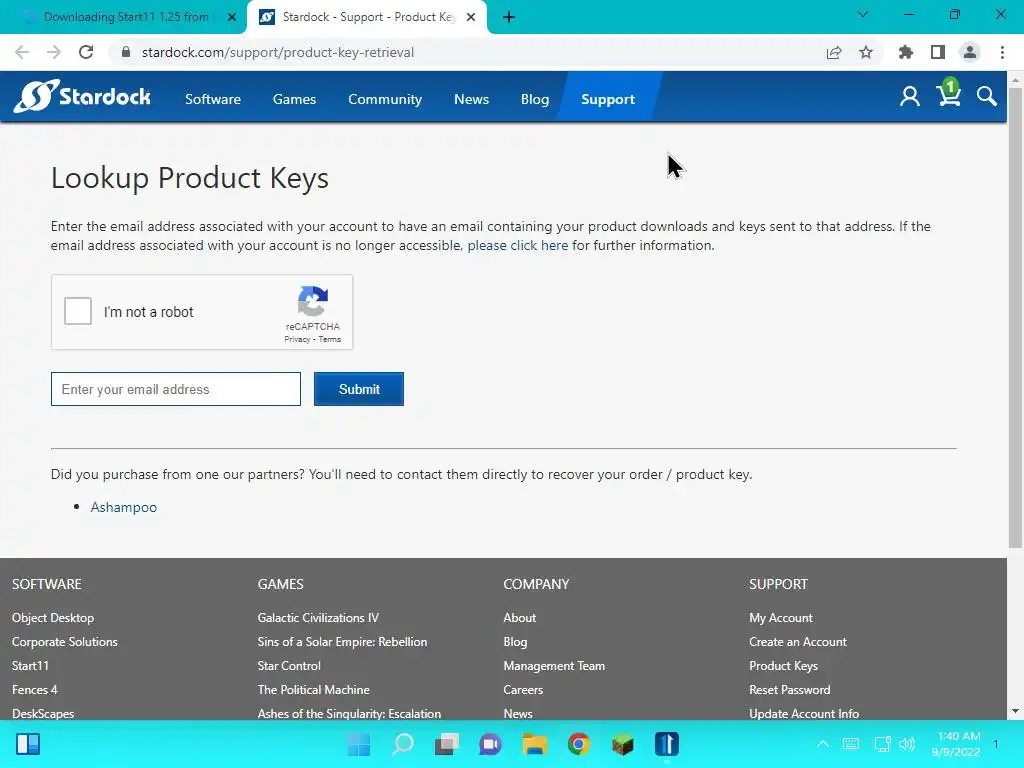This screenshot has width=1024, height=768.
Task: Click the reCAPTCHA logo
Action: 313,300
